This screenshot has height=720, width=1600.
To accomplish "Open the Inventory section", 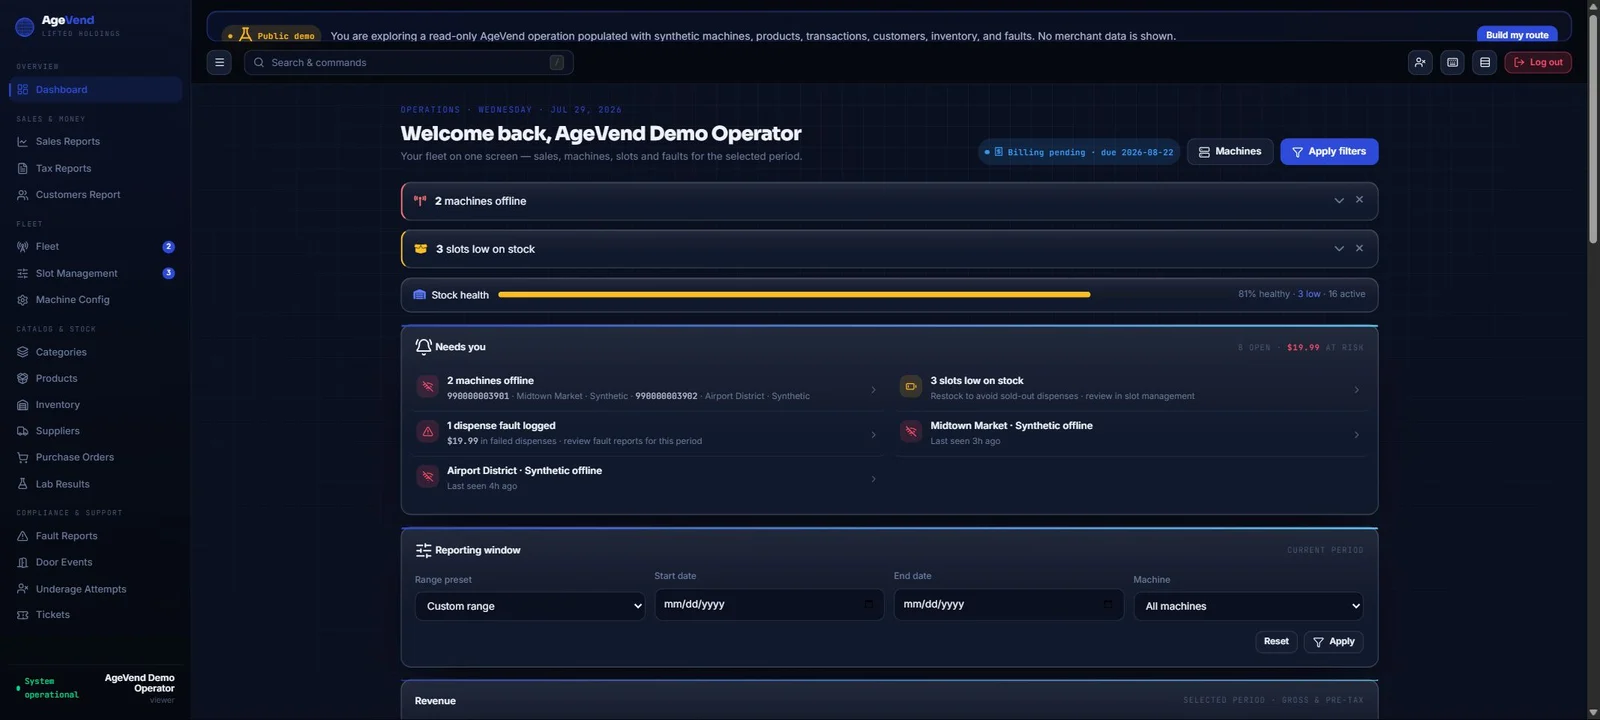I will (x=95, y=405).
